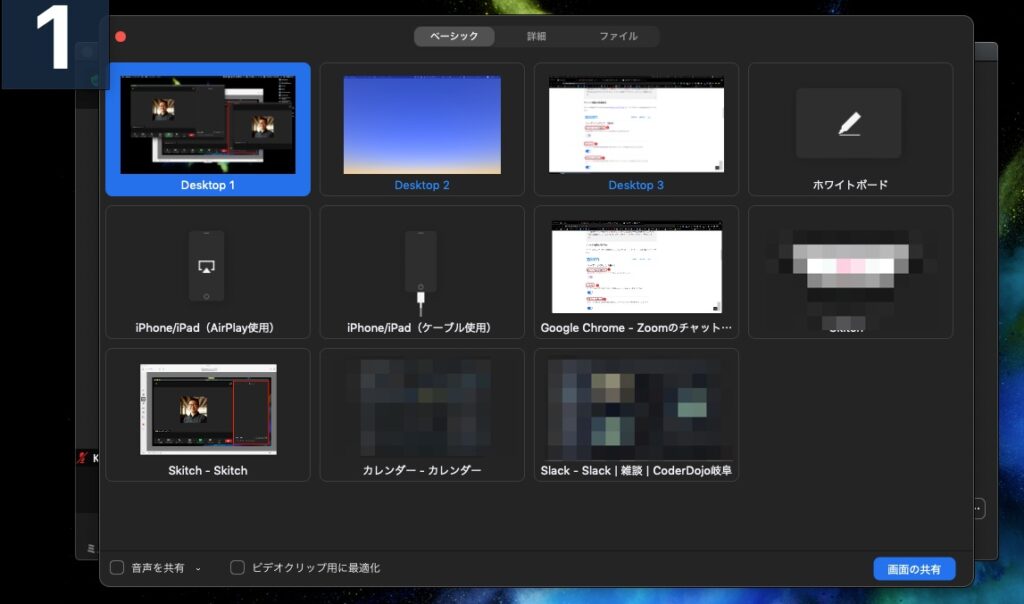
Task: Expand the 音声を共有 options arrow
Action: point(198,569)
